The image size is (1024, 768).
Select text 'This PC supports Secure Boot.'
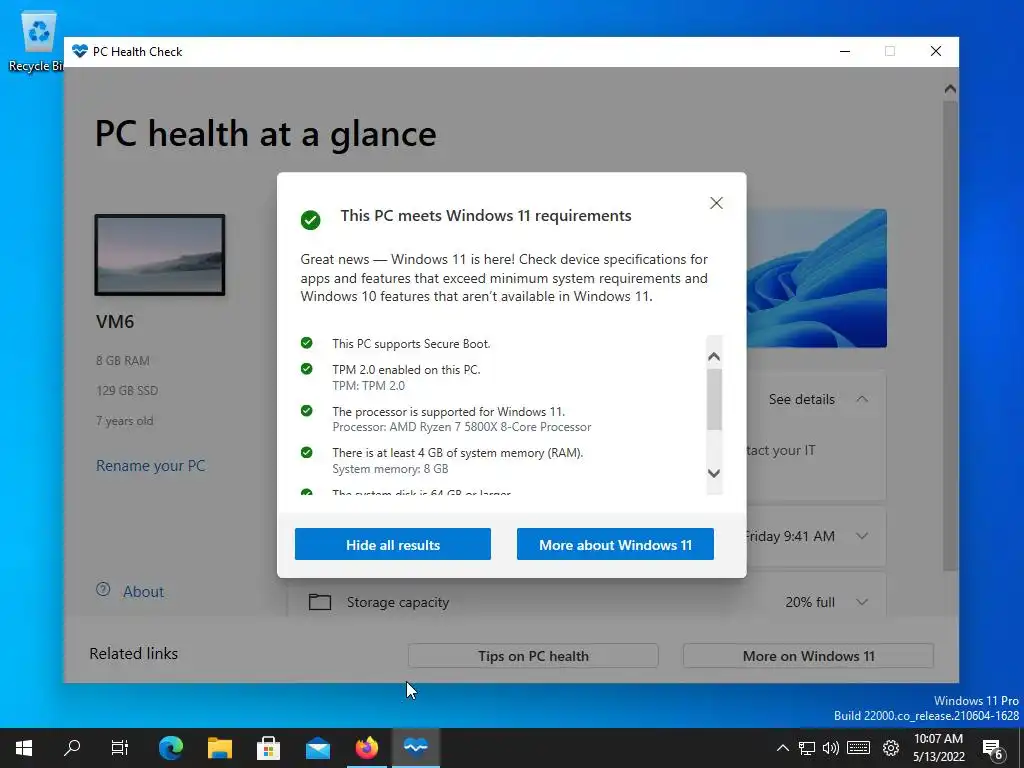tap(411, 344)
